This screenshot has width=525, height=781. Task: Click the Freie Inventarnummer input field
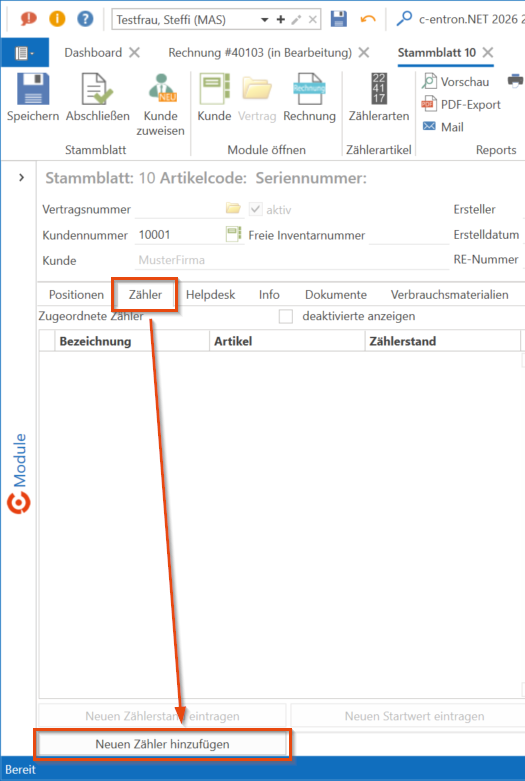[408, 235]
